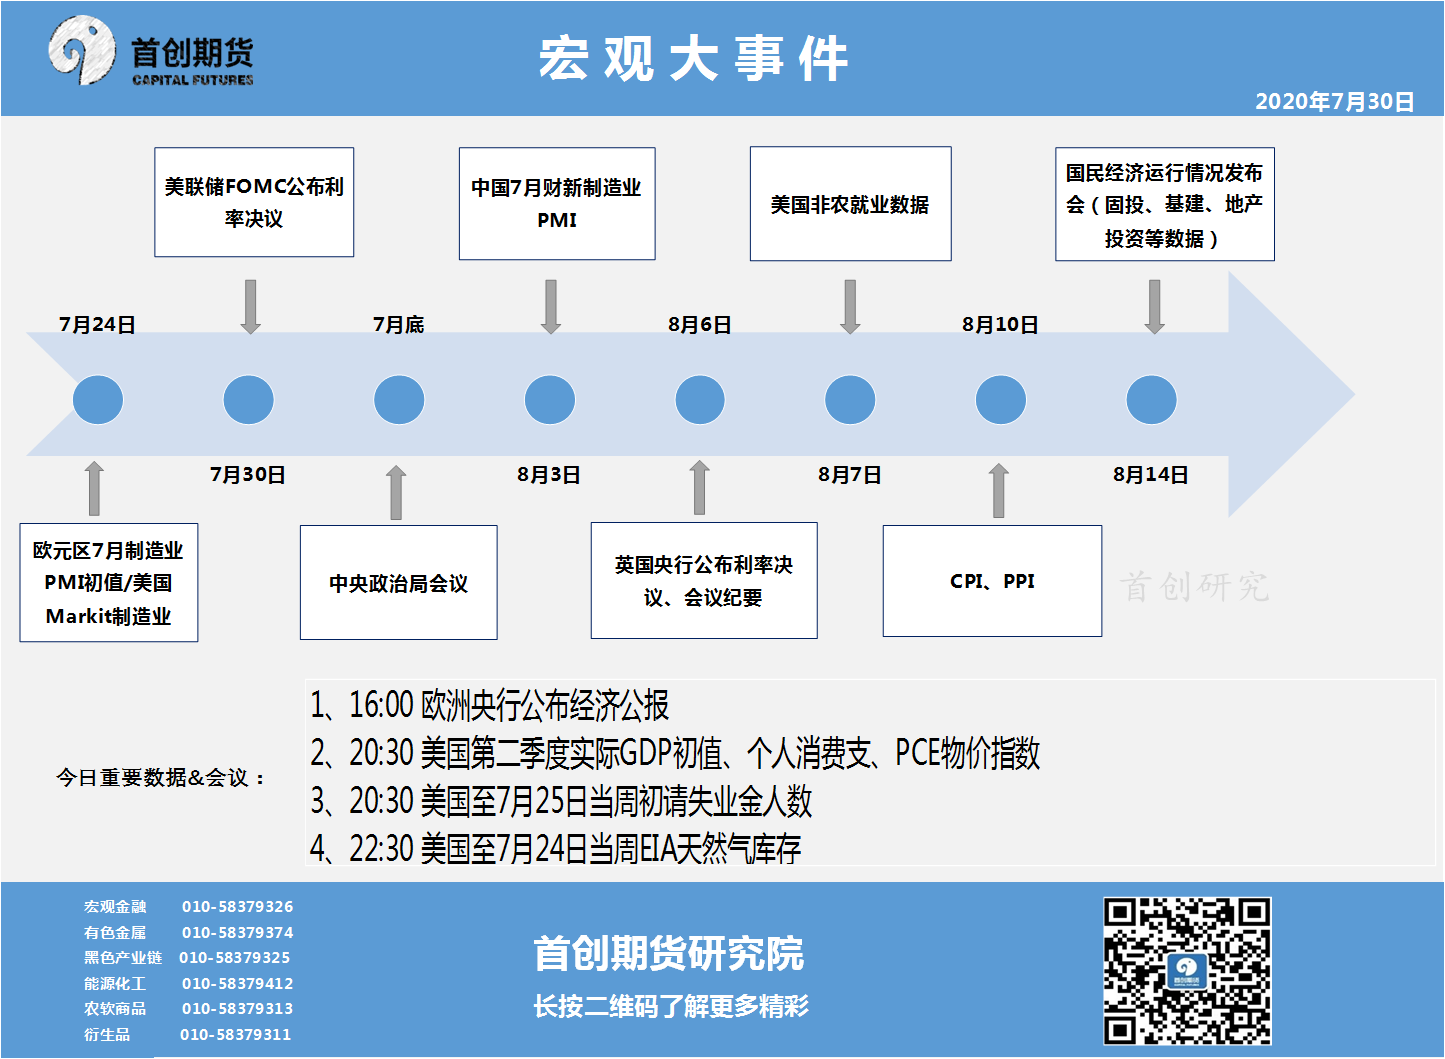The image size is (1445, 1059).
Task: Select the 16:00 欧洲央行公布经济公报 line
Action: 490,705
